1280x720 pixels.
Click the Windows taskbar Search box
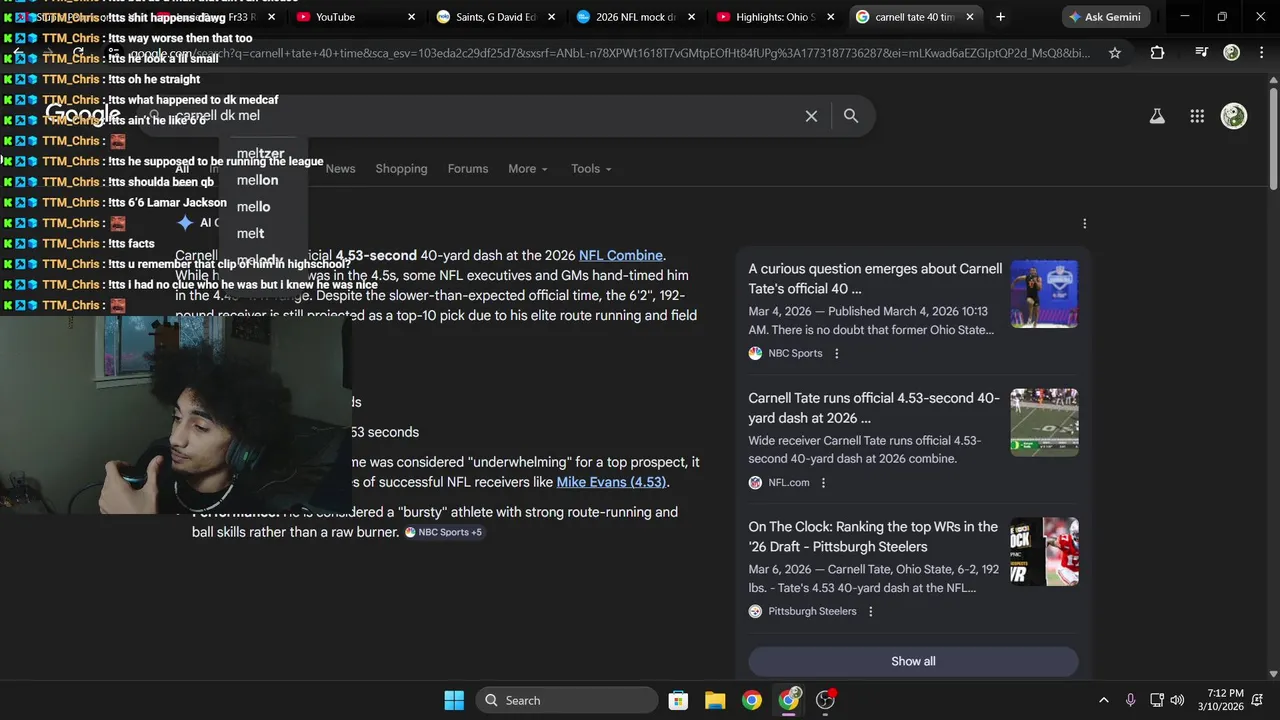click(x=567, y=700)
